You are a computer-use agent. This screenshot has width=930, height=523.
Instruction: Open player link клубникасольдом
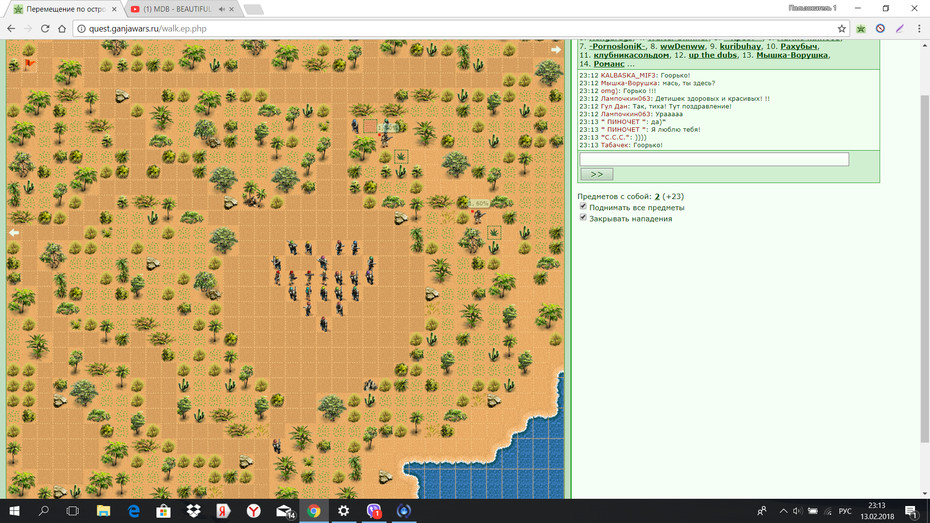pos(631,55)
